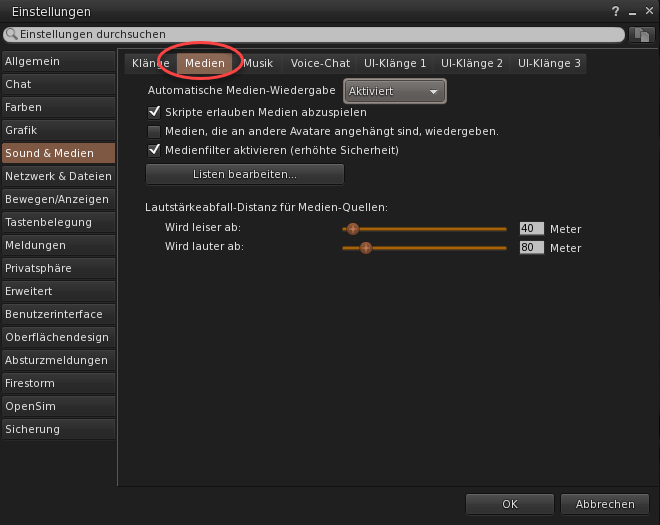This screenshot has width=660, height=525.
Task: Select Firestorm in the settings sidebar
Action: (x=58, y=383)
